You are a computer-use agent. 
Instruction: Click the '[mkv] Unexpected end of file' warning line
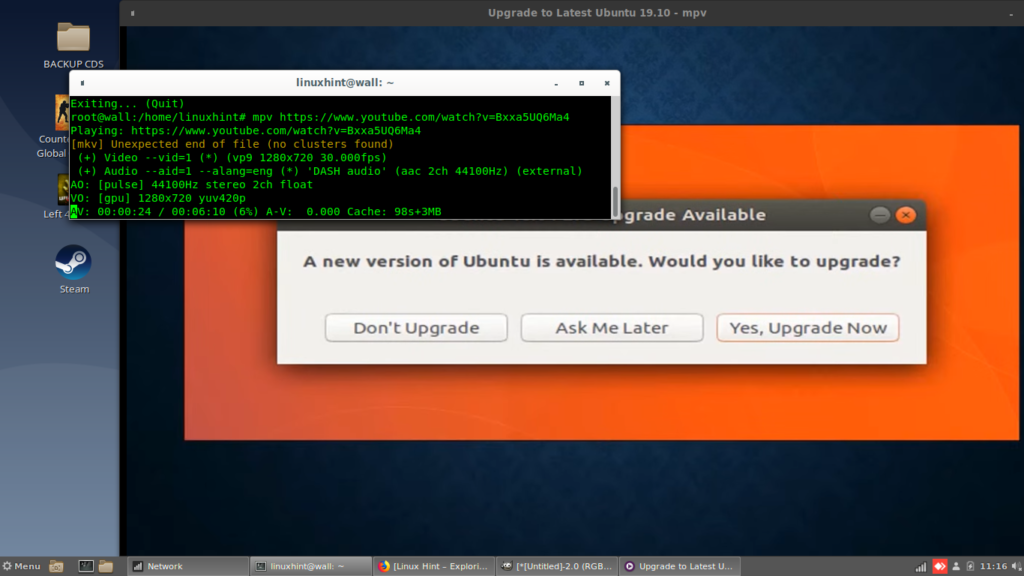click(232, 144)
